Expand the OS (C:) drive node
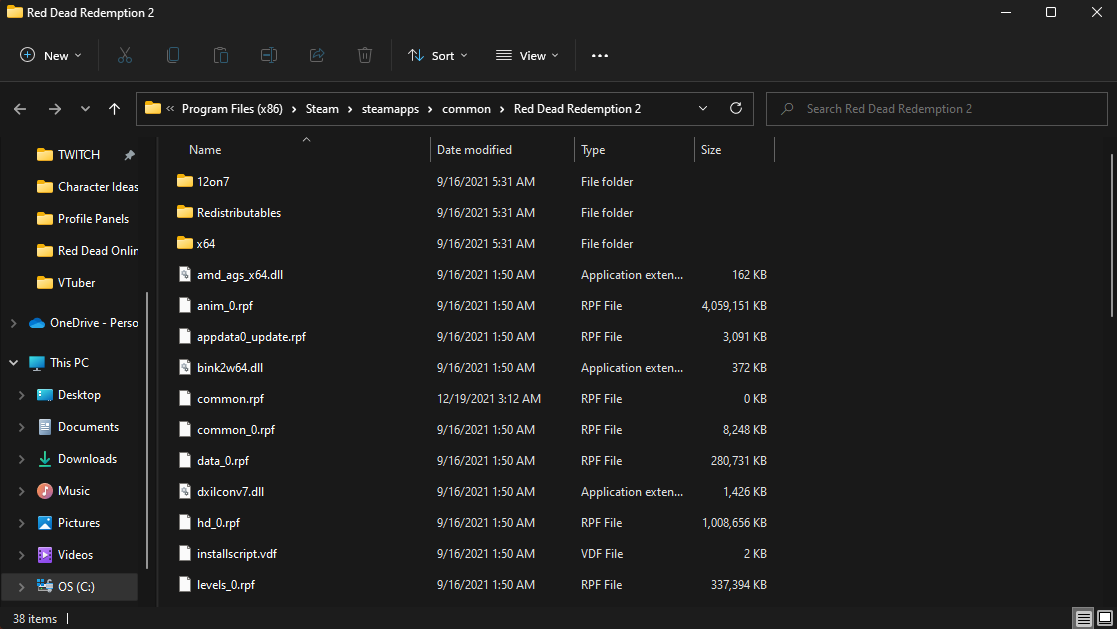 [x=21, y=587]
